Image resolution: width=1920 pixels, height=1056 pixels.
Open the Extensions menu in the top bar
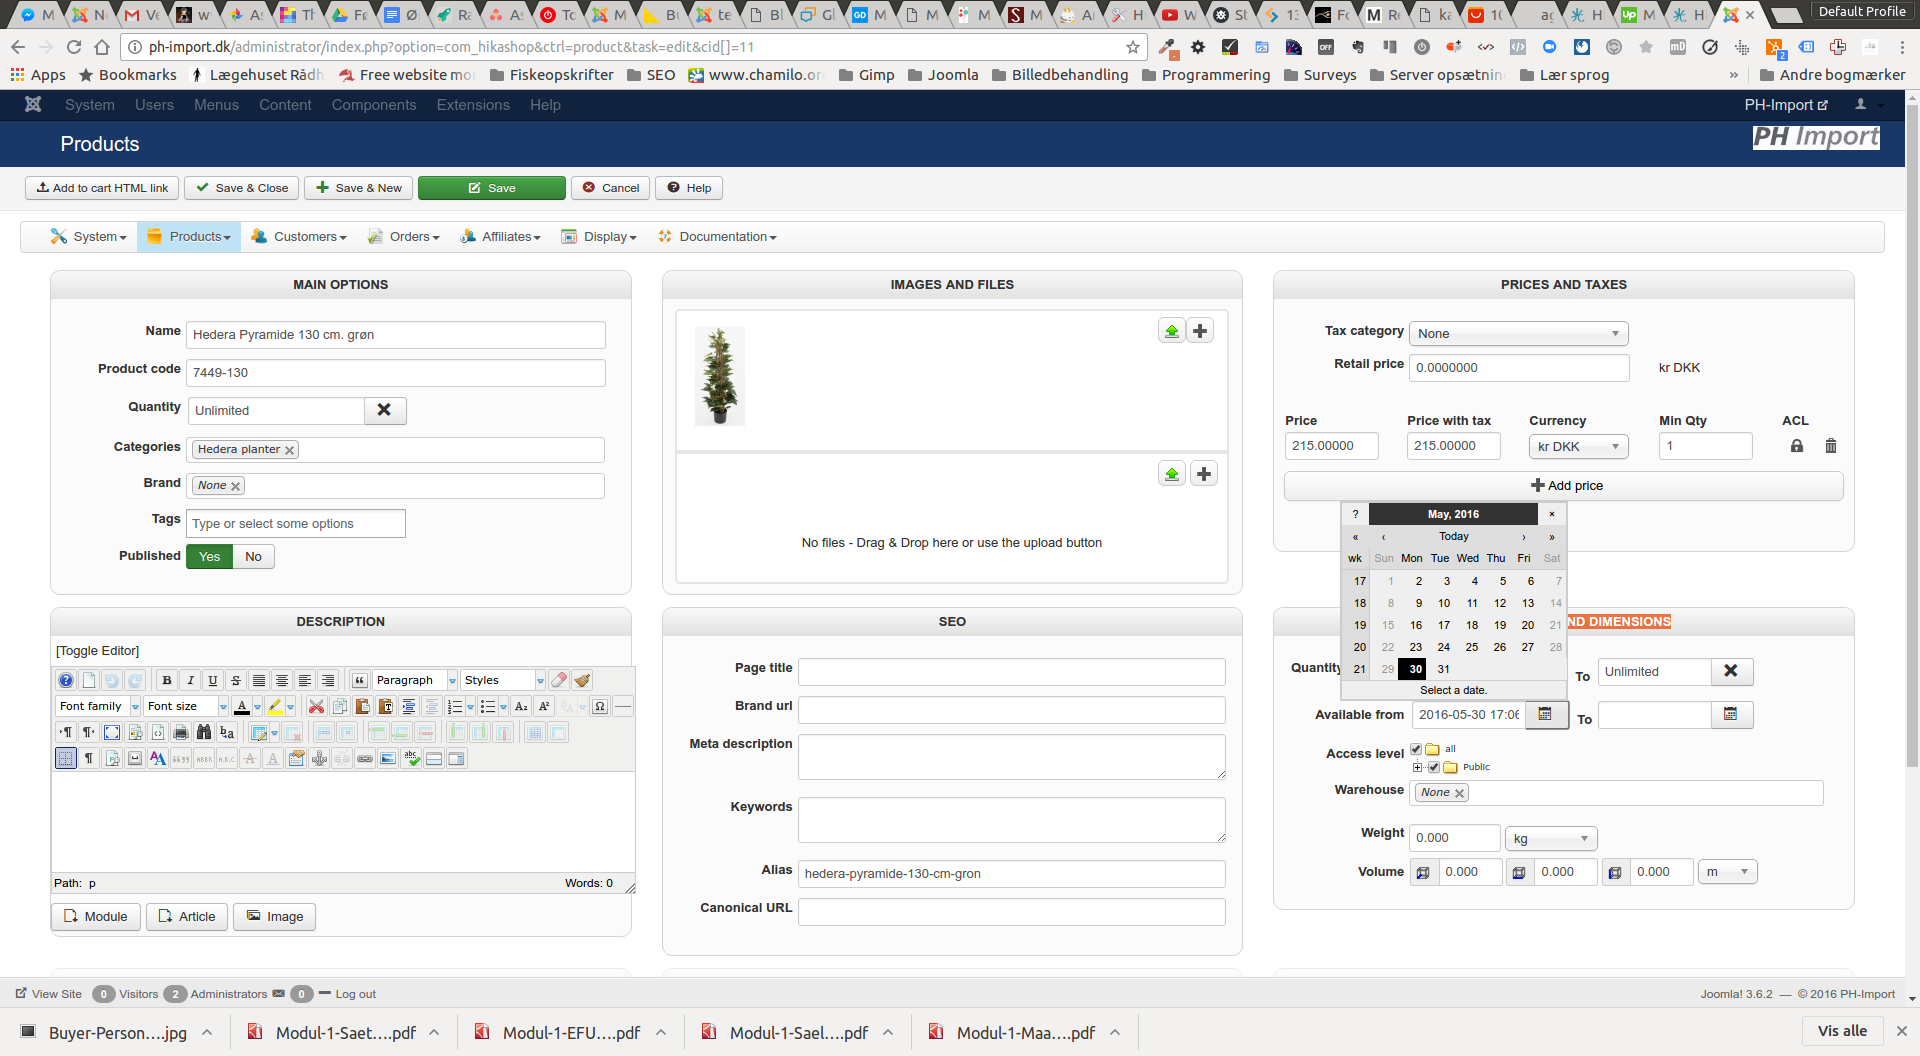click(x=472, y=105)
